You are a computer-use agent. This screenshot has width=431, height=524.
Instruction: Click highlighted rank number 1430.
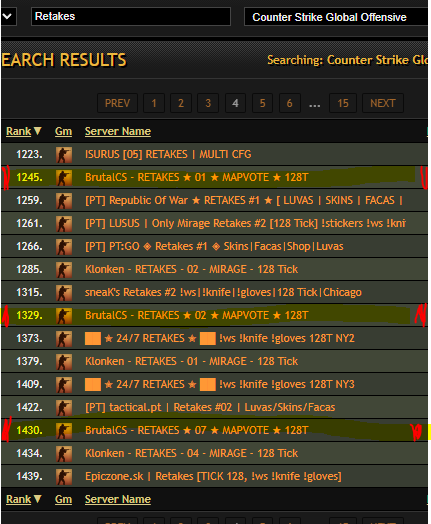[29, 430]
